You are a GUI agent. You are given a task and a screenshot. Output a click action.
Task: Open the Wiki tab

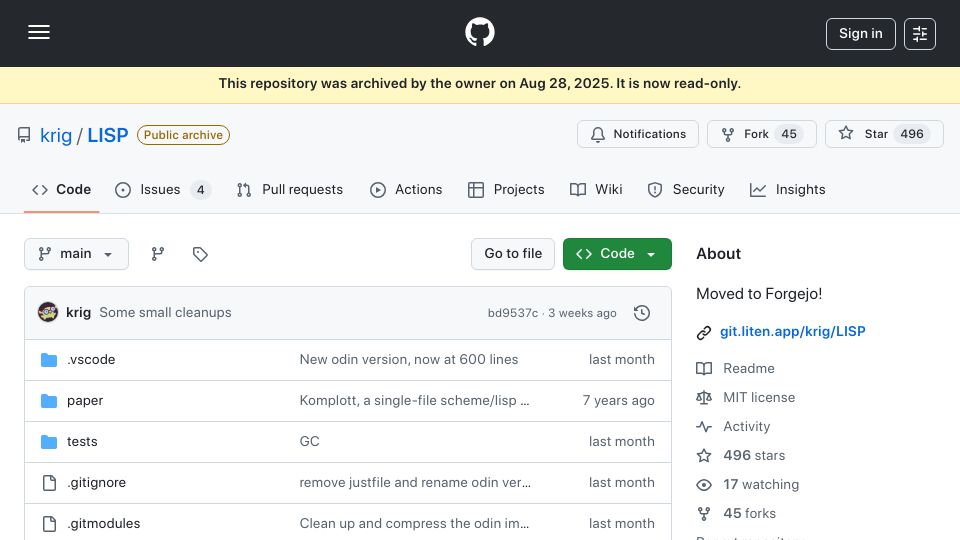pos(596,190)
